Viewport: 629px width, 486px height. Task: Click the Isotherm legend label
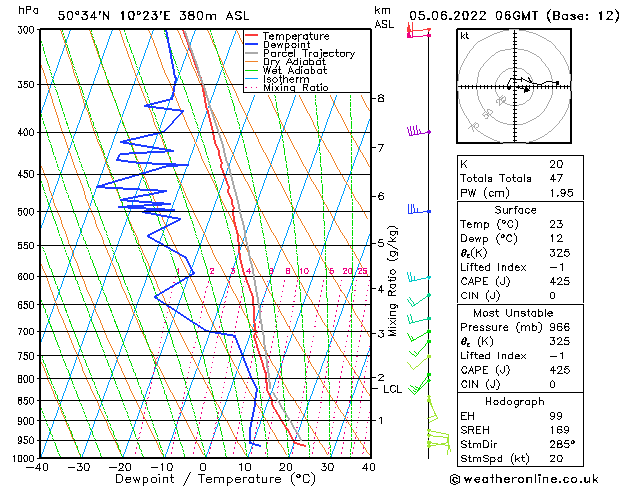point(286,79)
